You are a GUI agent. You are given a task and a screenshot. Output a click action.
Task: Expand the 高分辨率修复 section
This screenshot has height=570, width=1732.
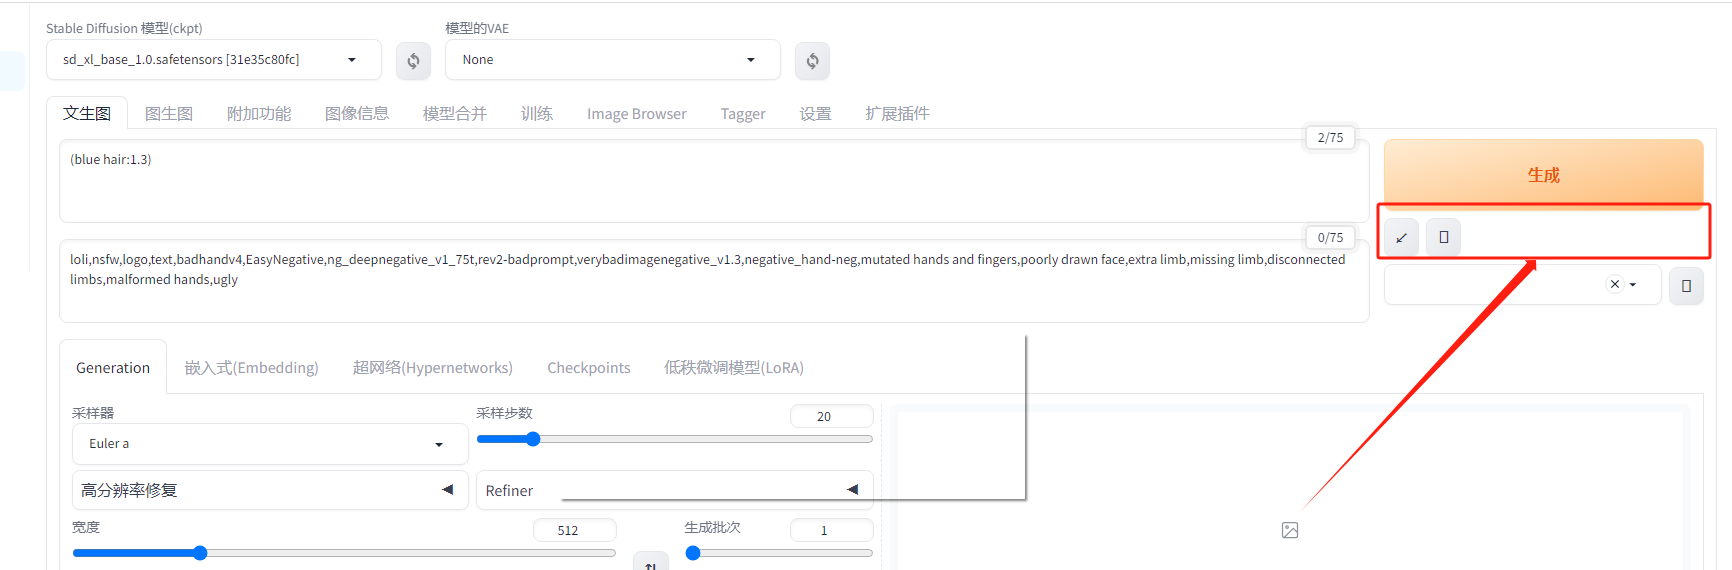tap(270, 490)
